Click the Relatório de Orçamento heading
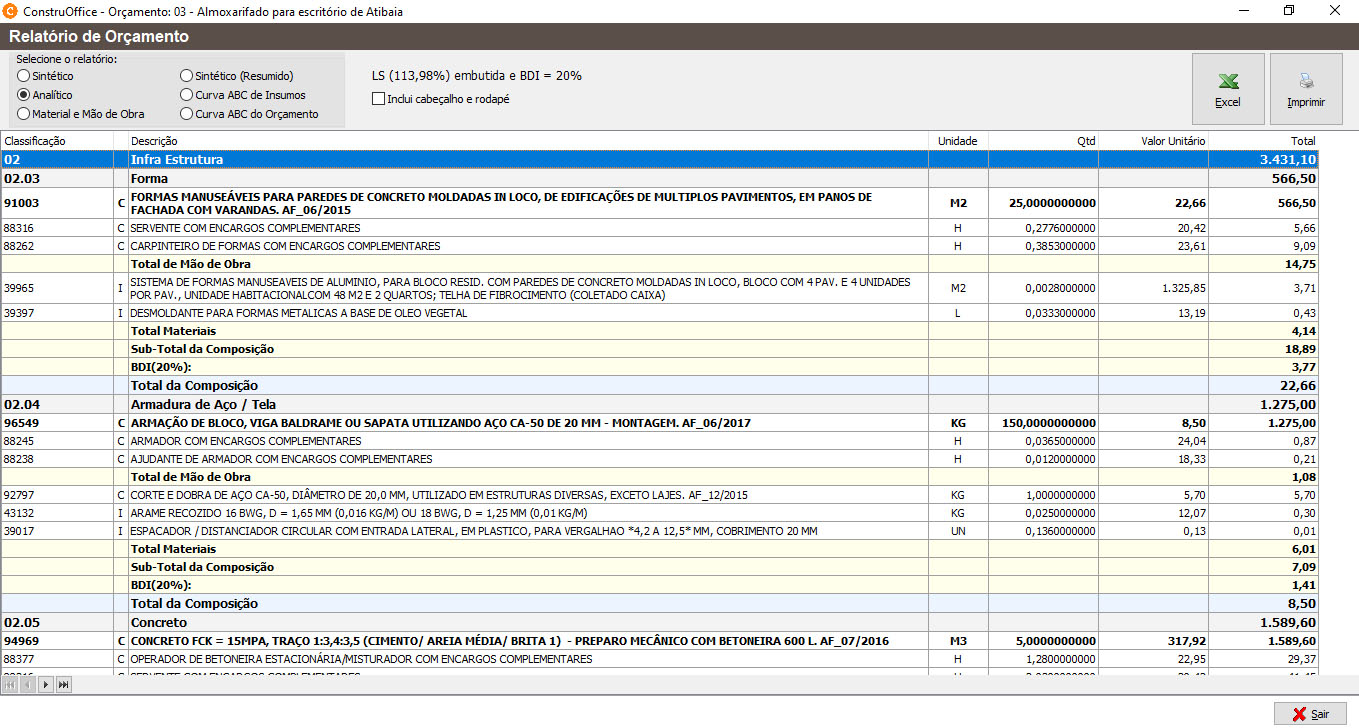 (x=99, y=37)
